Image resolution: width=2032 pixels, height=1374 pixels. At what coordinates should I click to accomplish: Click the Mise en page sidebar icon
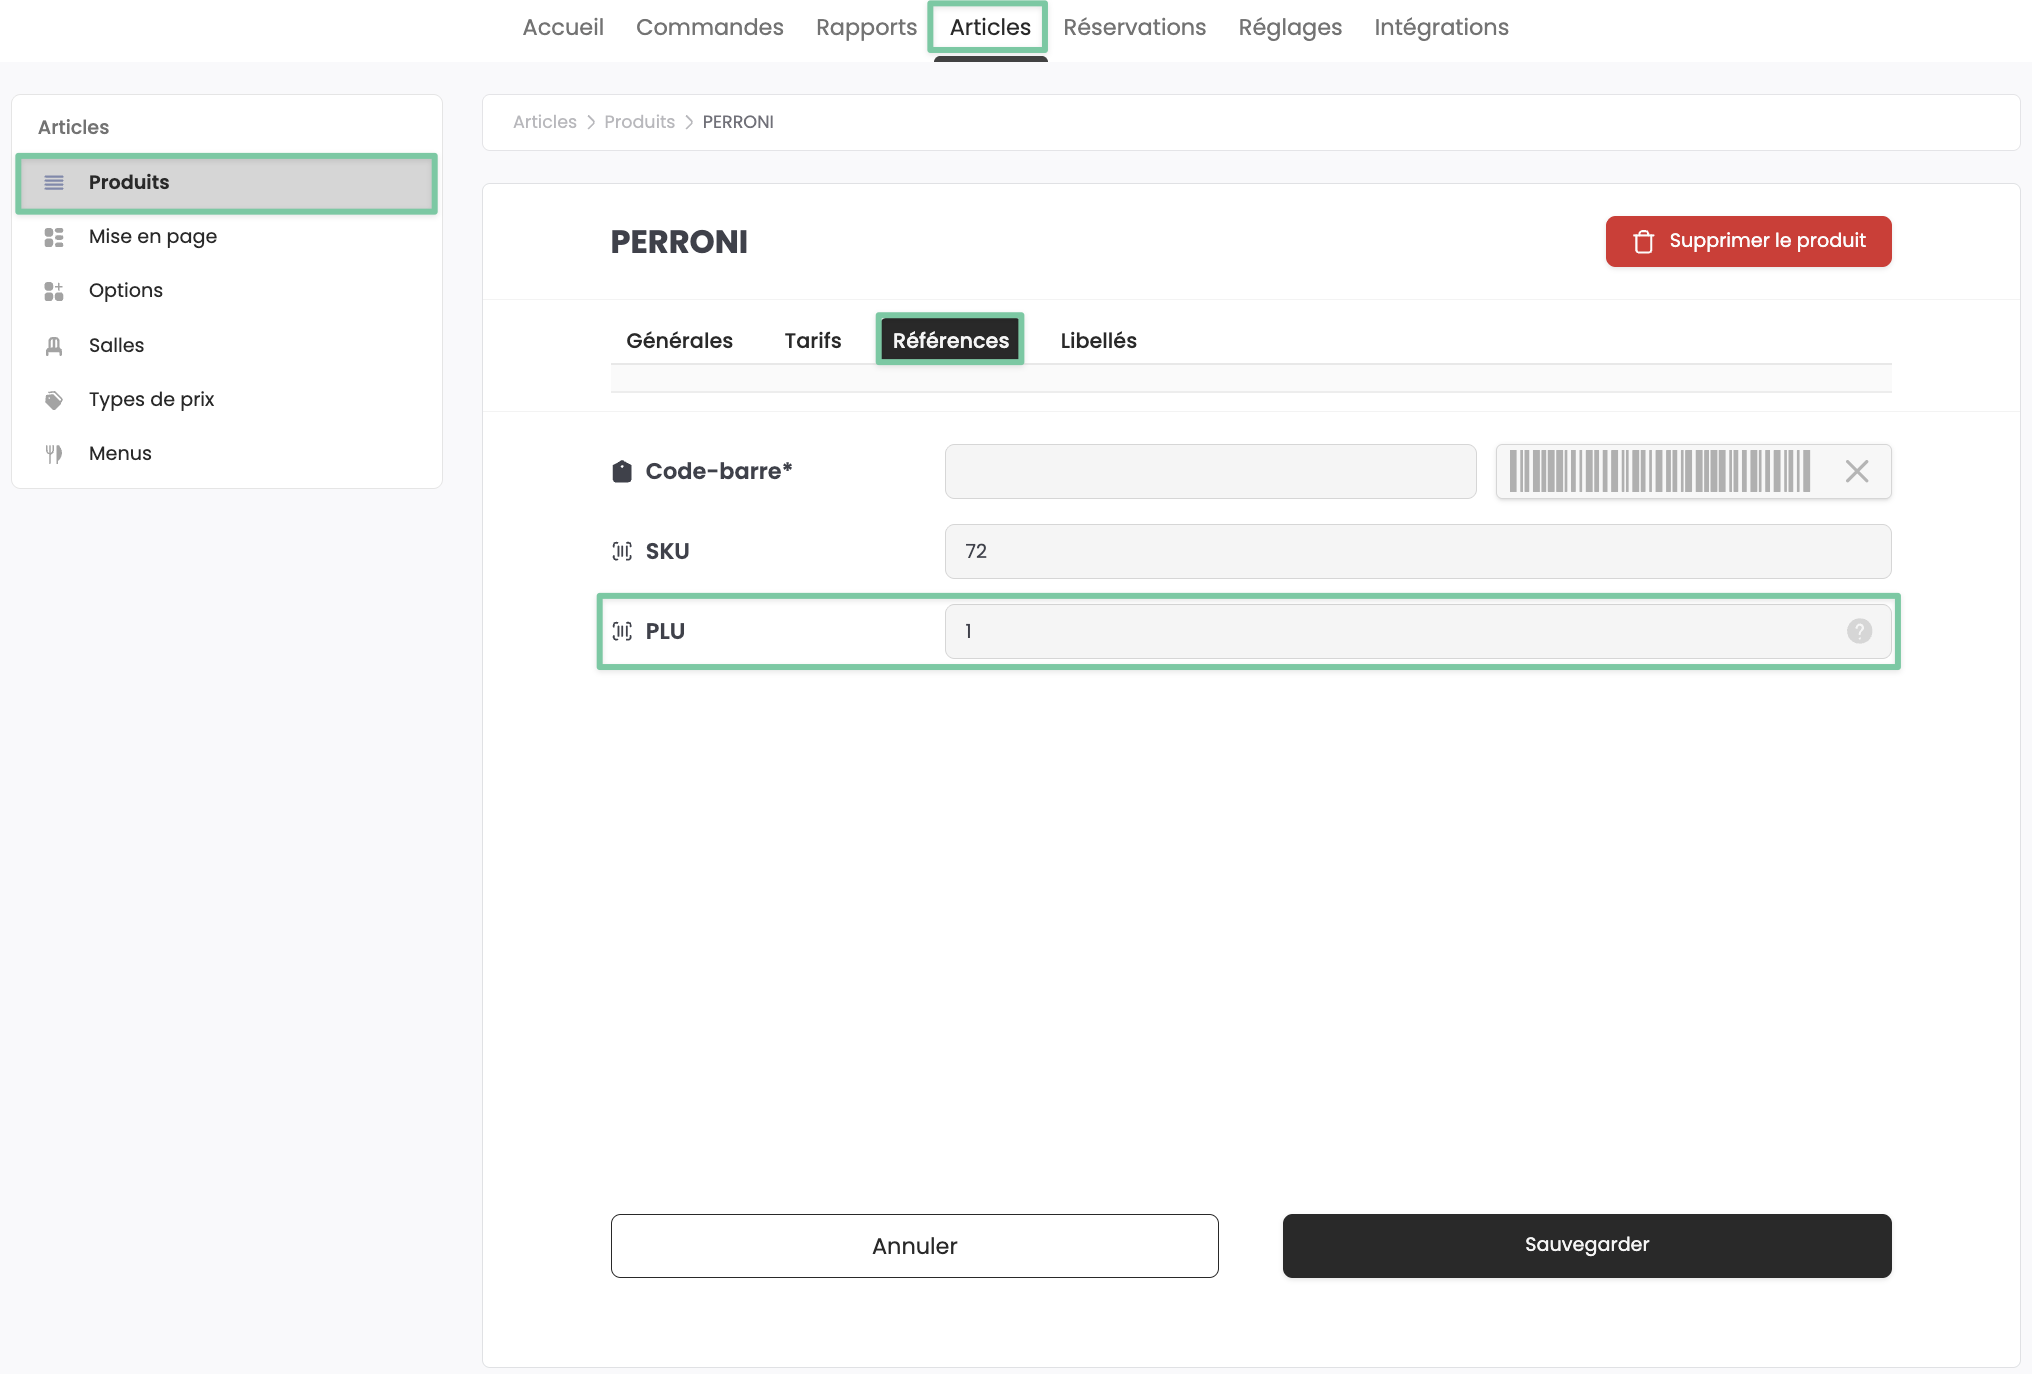coord(54,237)
